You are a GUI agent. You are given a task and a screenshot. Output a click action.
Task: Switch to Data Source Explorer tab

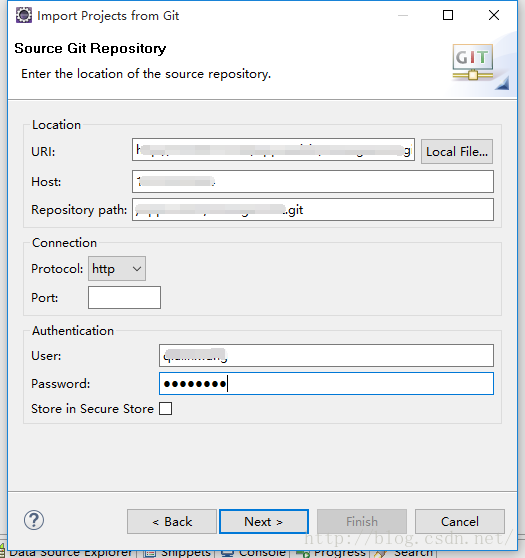point(68,553)
